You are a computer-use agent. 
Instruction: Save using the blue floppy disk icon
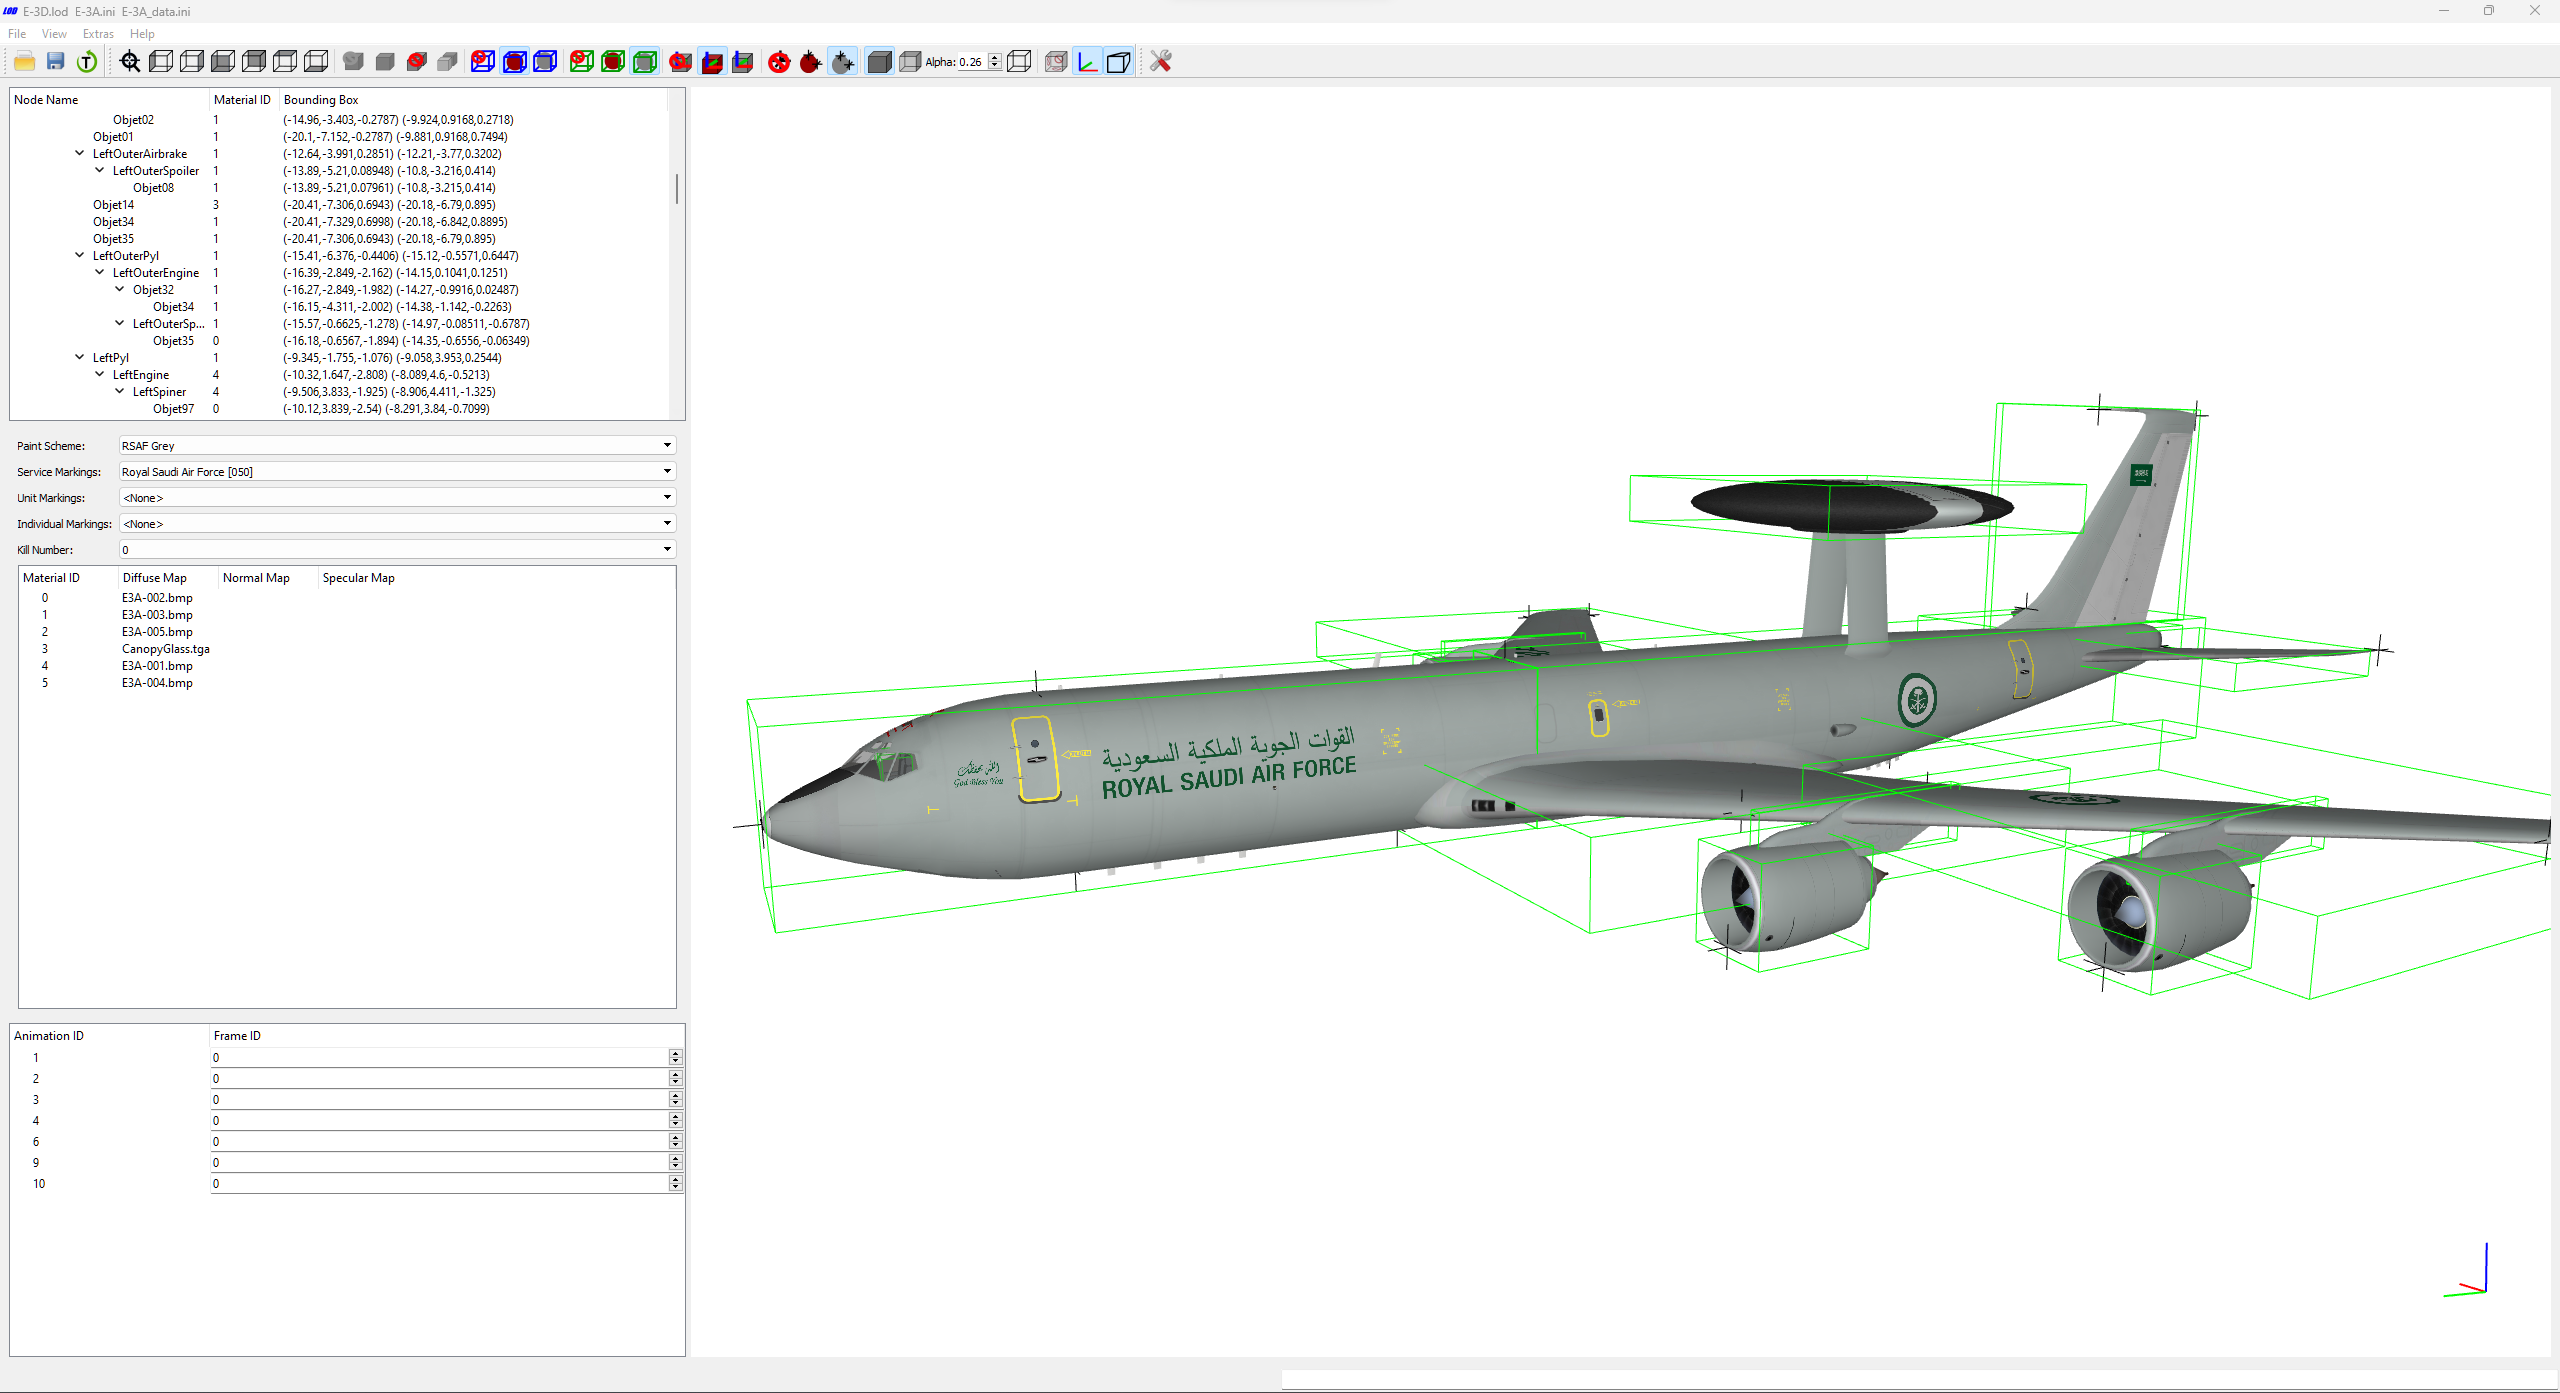tap(56, 62)
